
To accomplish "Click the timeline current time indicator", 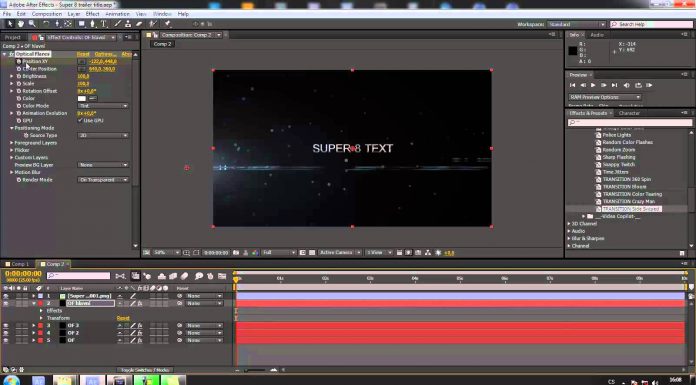I will (237, 279).
